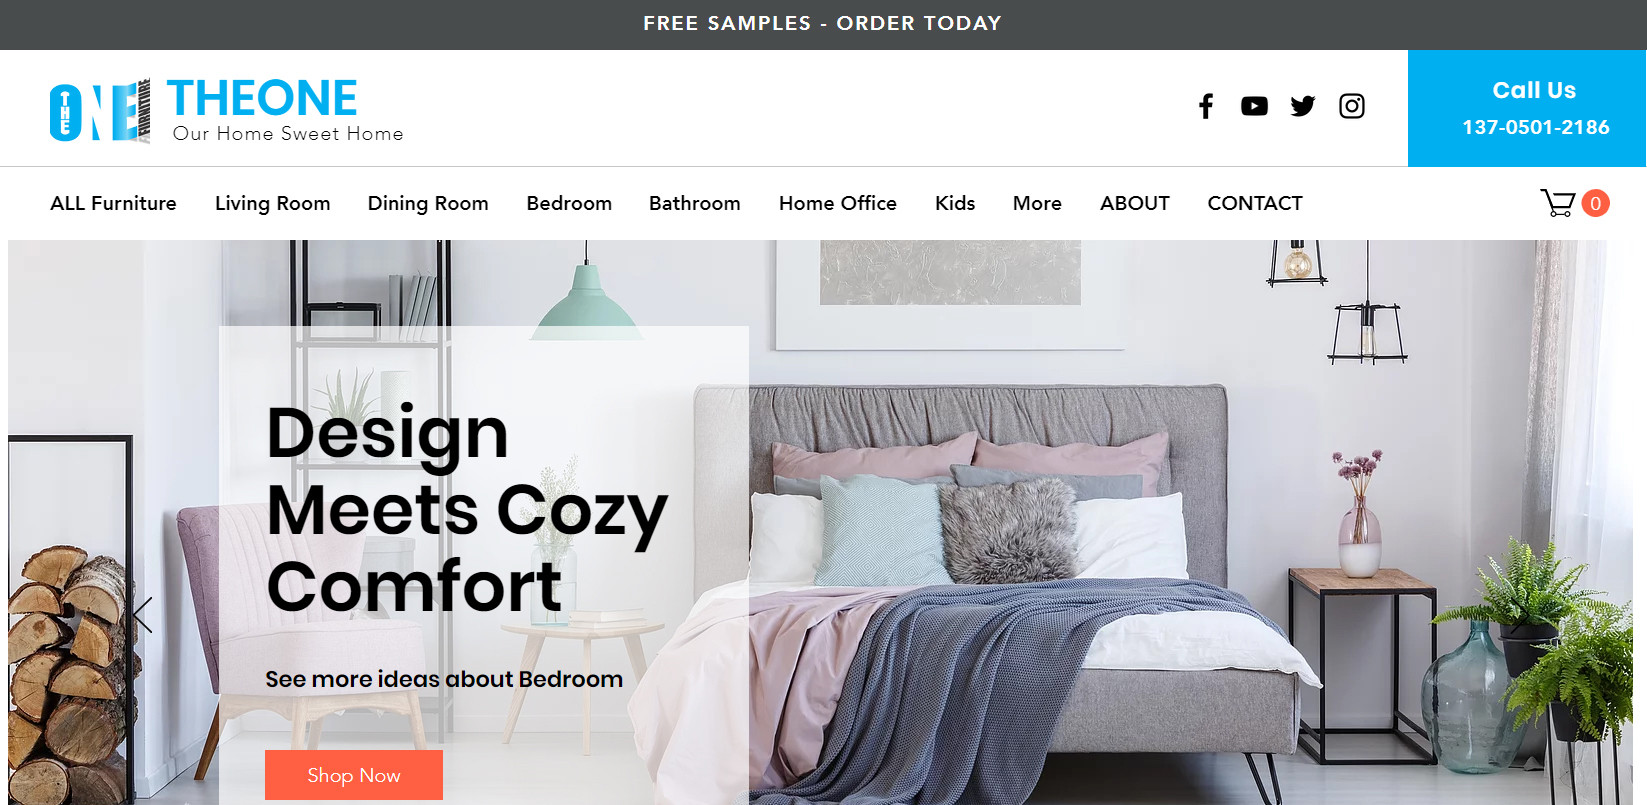
Task: Open the Bathroom category
Action: click(695, 203)
